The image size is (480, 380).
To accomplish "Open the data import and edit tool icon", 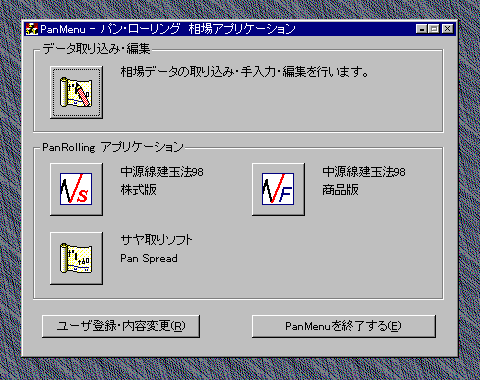I will tap(76, 92).
